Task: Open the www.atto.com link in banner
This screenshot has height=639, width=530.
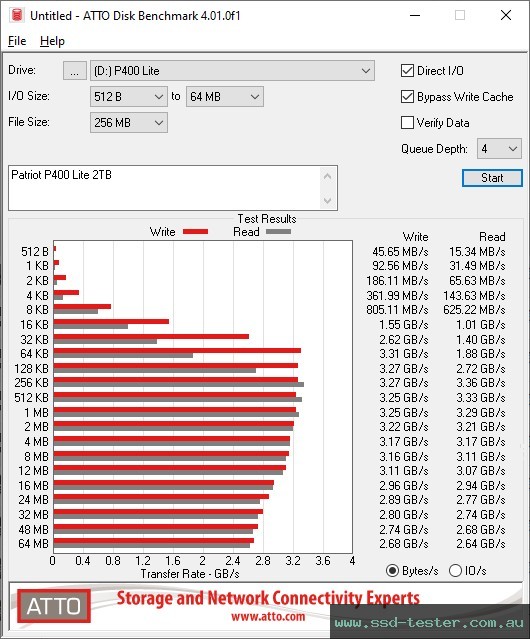Action: tap(268, 616)
